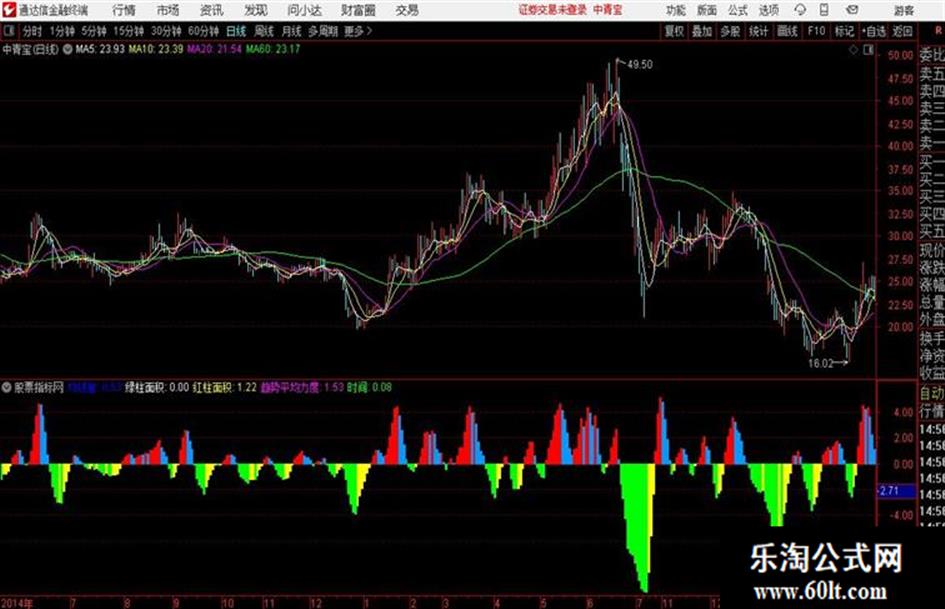This screenshot has height=609, width=945.
Task: Select the 日线 daily period tab
Action: click(x=236, y=31)
